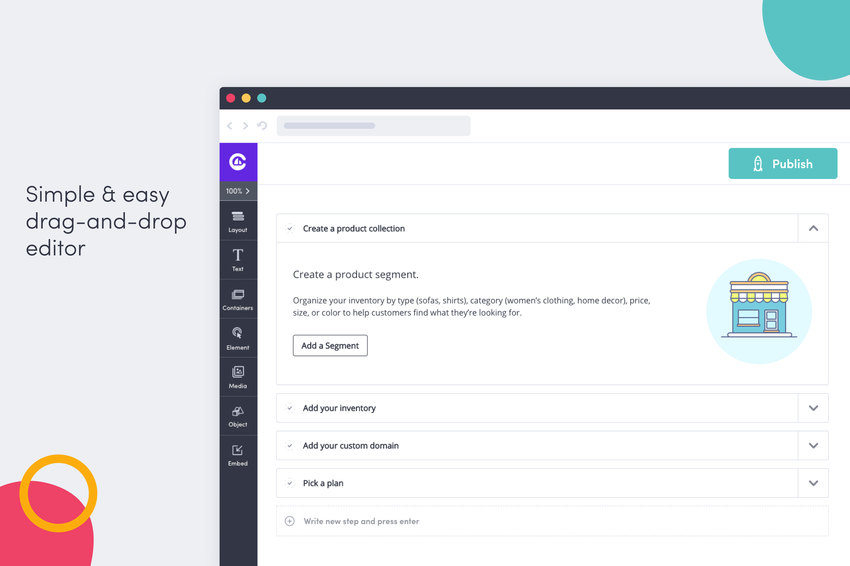Image resolution: width=850 pixels, height=566 pixels.
Task: Toggle the Add your inventory checkmark
Action: pos(290,408)
